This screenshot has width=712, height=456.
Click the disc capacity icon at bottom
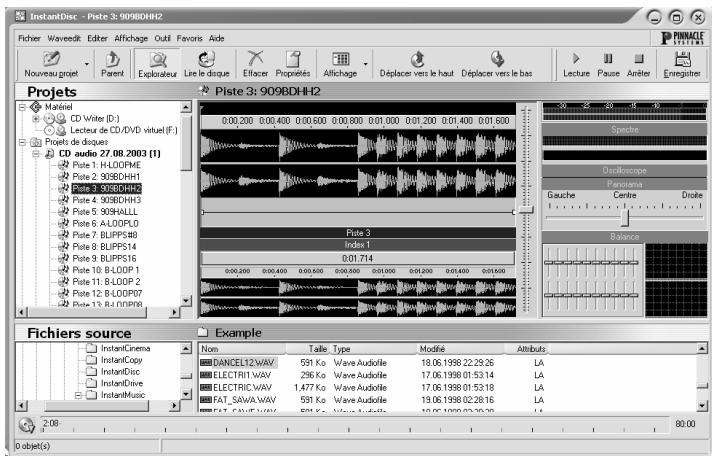[x=27, y=425]
